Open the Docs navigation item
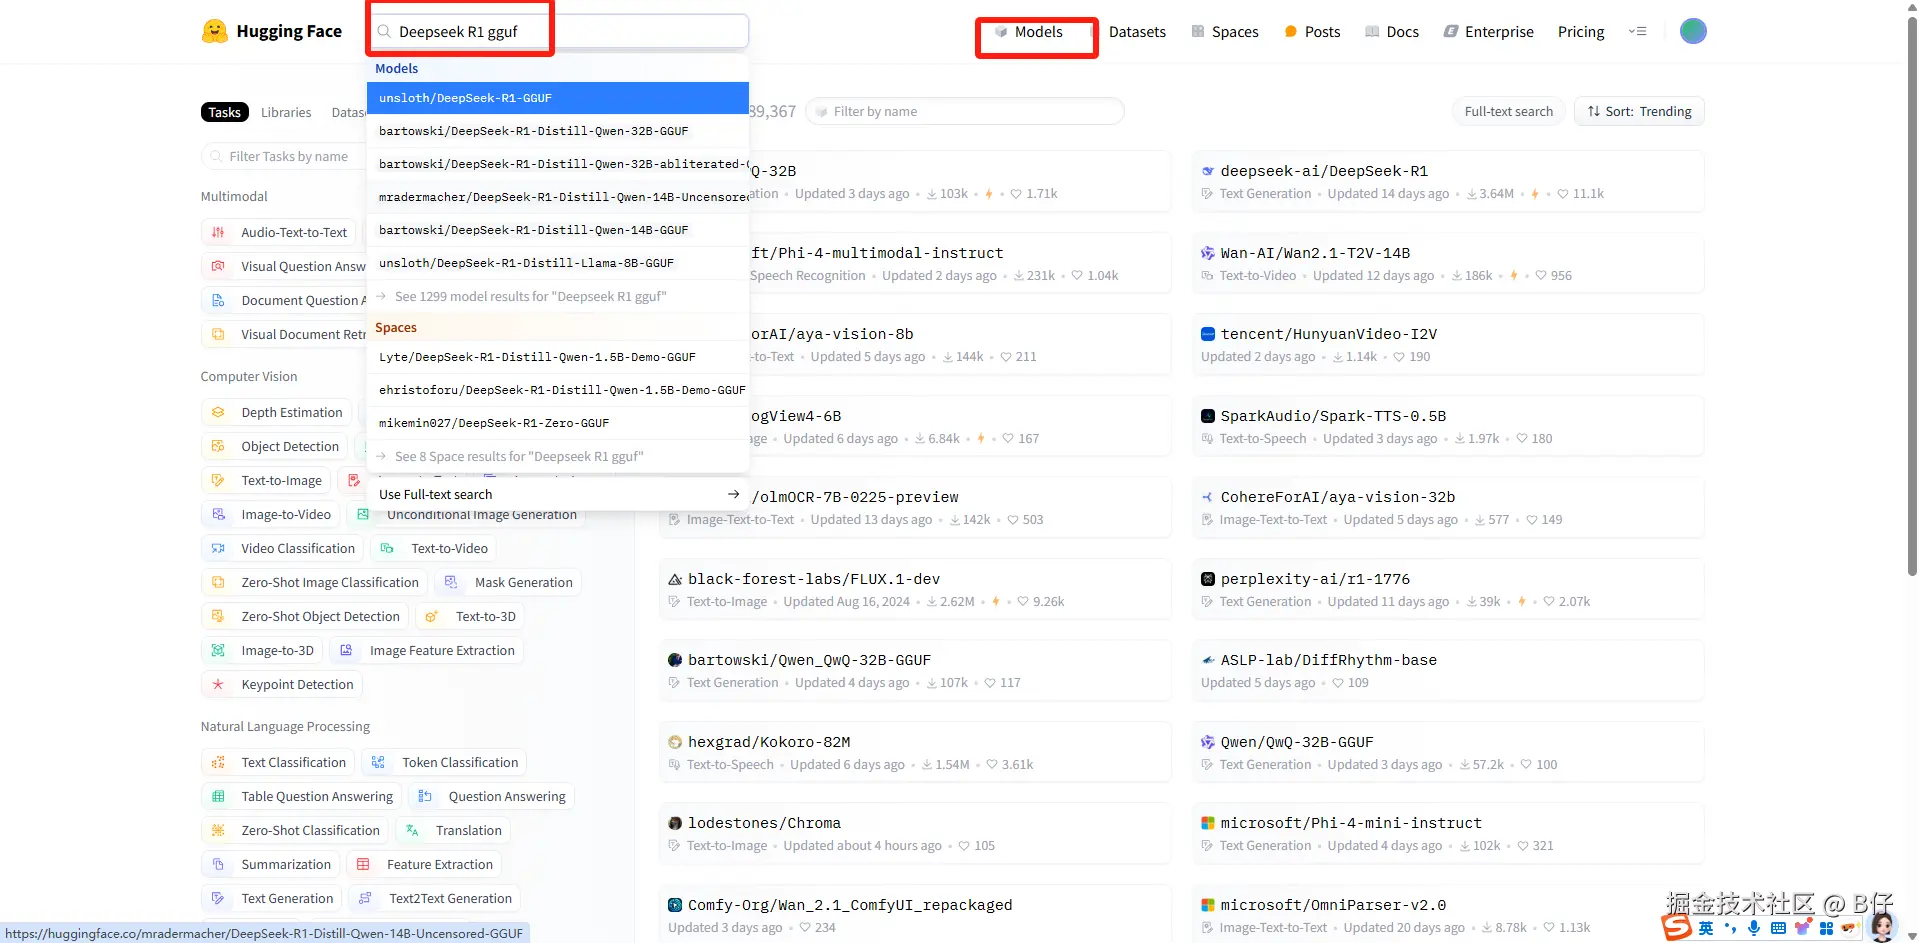1919x943 pixels. 1392,32
